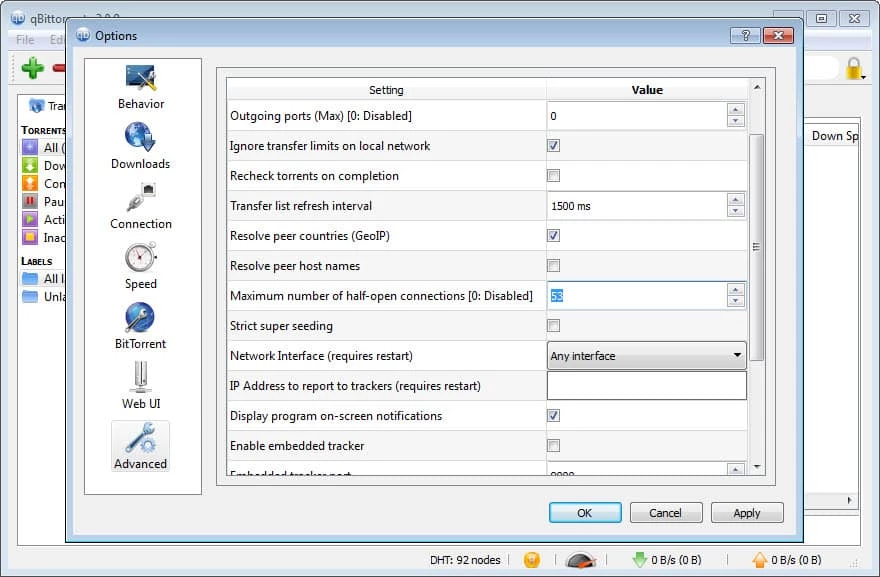The width and height of the screenshot is (880, 577).
Task: Decrease maximum half-open connections value
Action: (736, 301)
